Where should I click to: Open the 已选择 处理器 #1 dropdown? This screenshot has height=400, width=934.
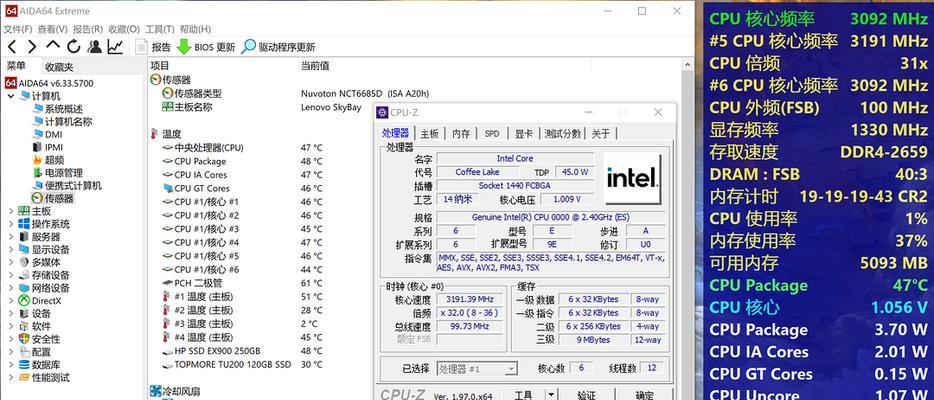[477, 369]
